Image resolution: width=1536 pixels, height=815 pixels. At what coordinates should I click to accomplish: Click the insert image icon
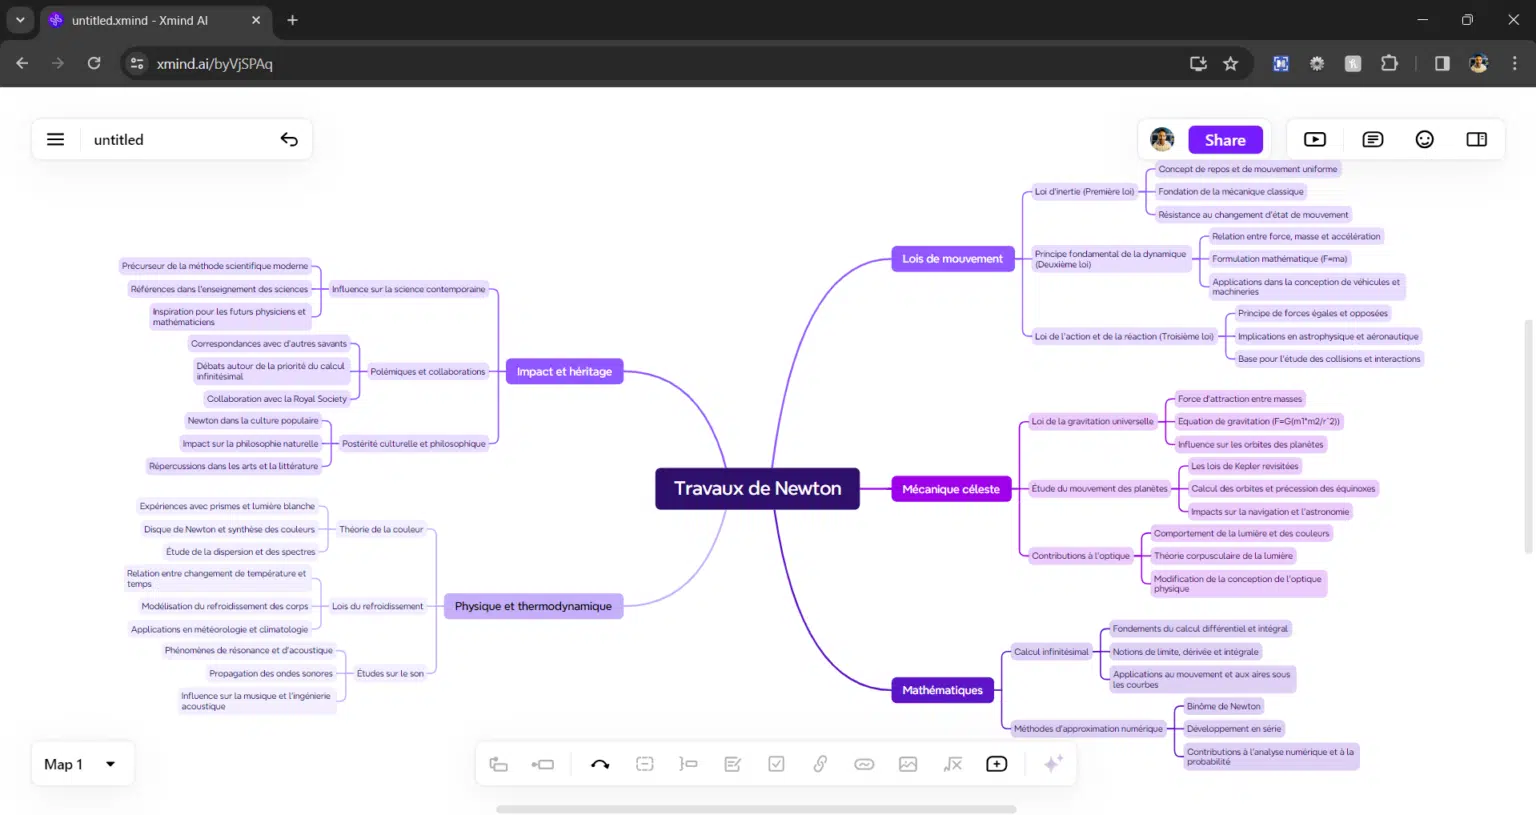coord(908,764)
